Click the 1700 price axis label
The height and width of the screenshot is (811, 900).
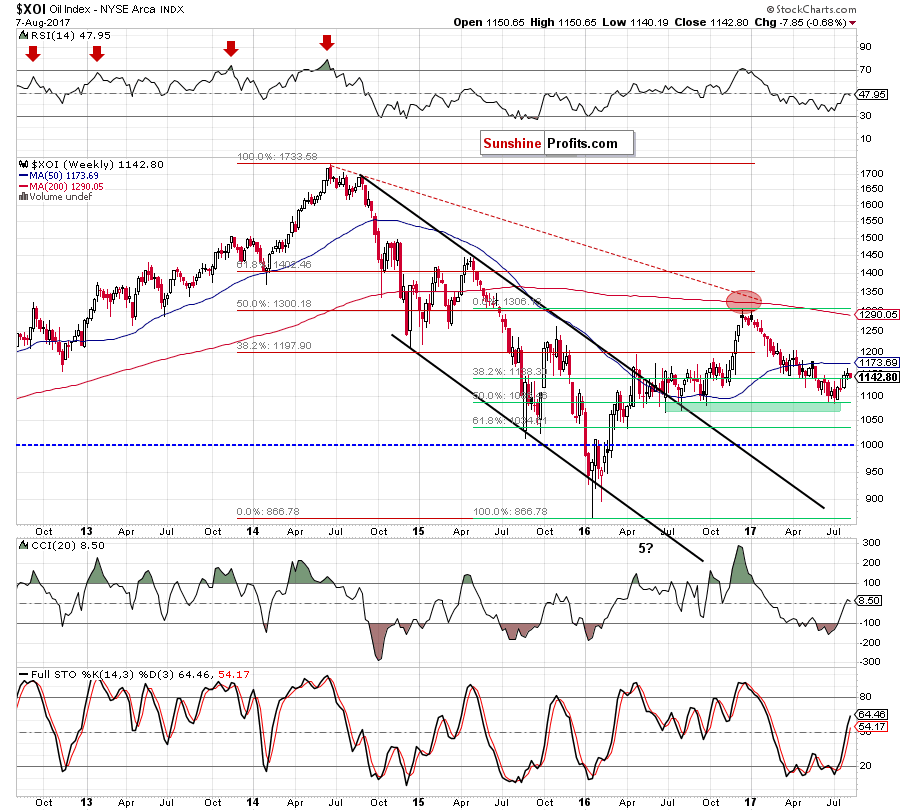(x=872, y=173)
